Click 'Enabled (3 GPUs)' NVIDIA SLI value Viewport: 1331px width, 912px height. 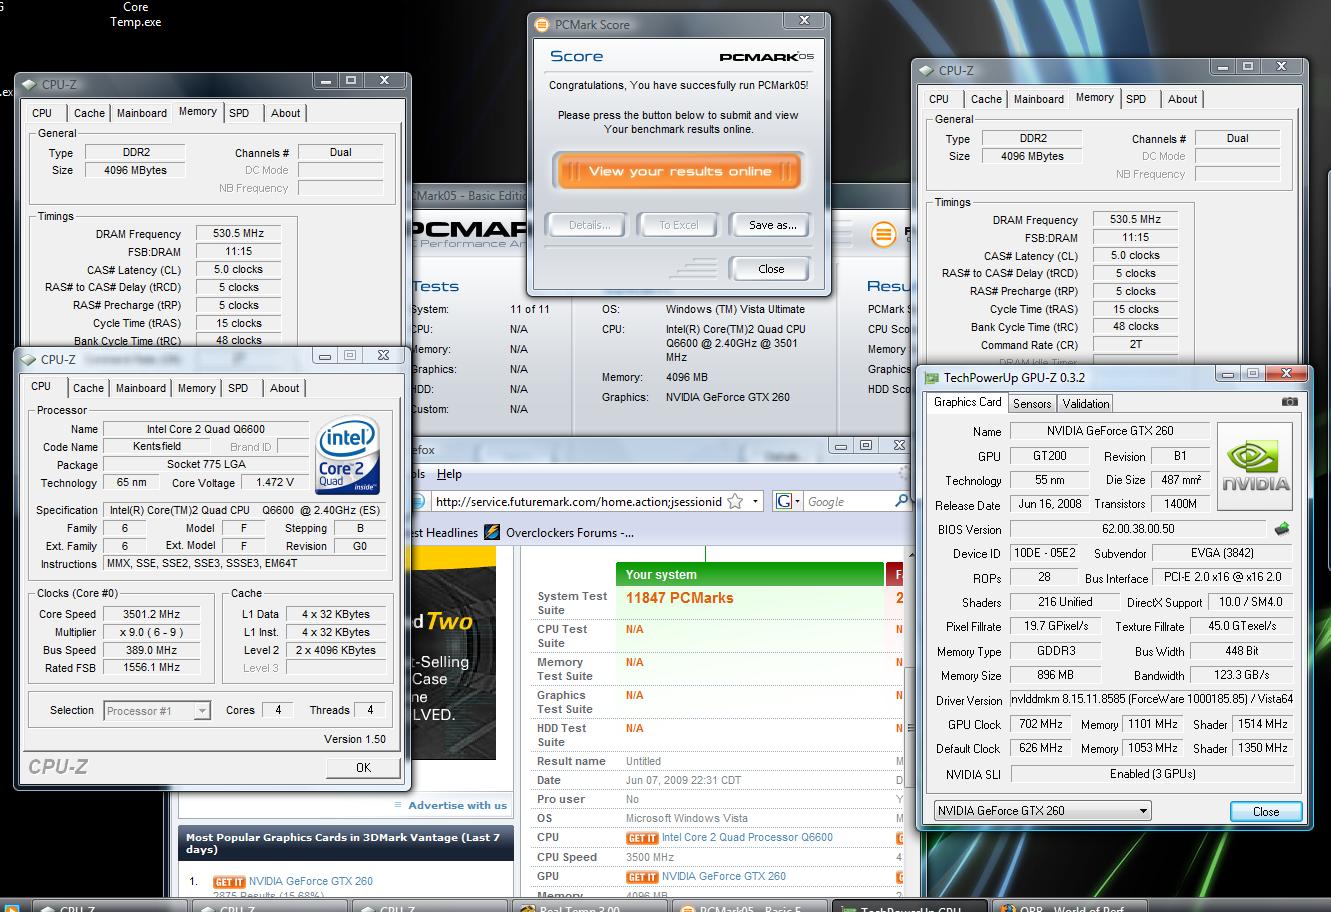click(x=1152, y=774)
